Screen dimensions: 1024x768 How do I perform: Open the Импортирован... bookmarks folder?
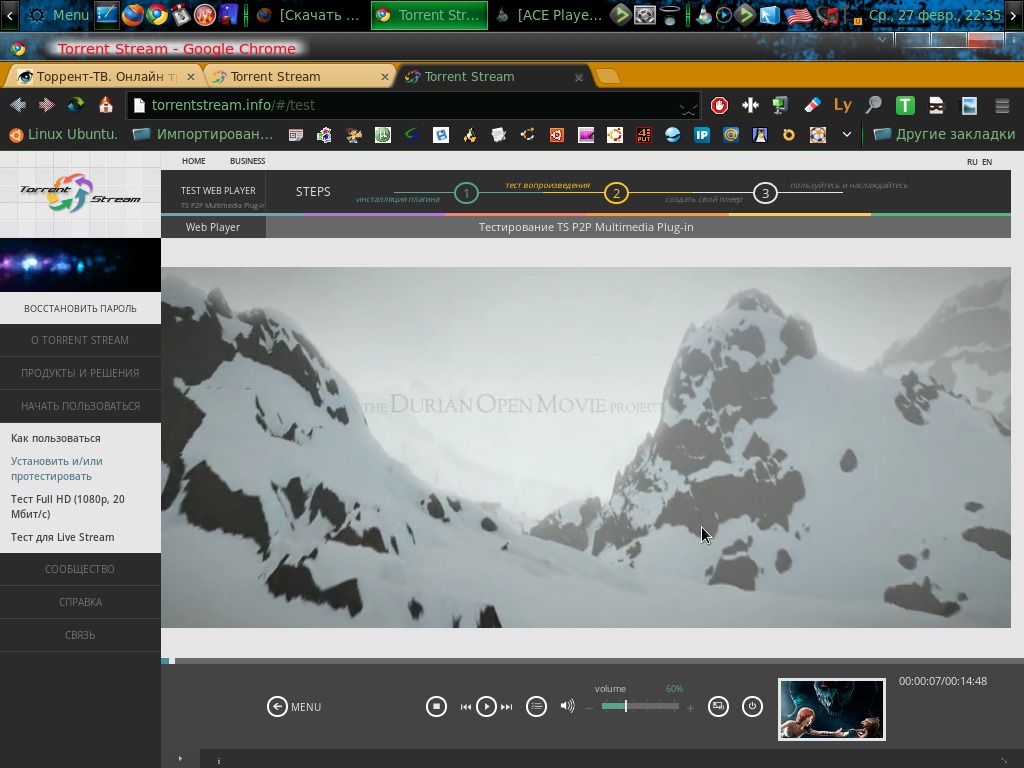tap(202, 135)
